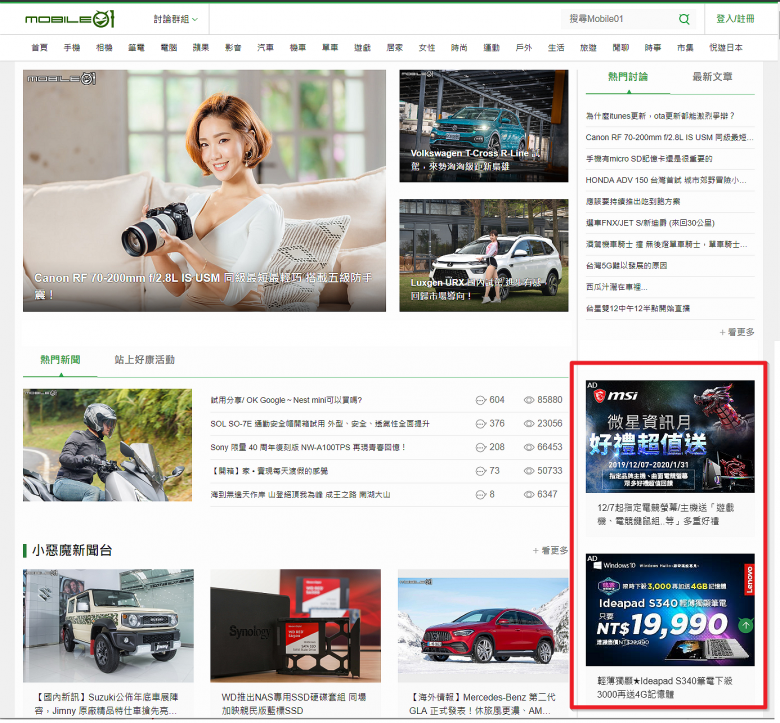Click the 登入/註冊 login link
This screenshot has width=780, height=723.
735,19
